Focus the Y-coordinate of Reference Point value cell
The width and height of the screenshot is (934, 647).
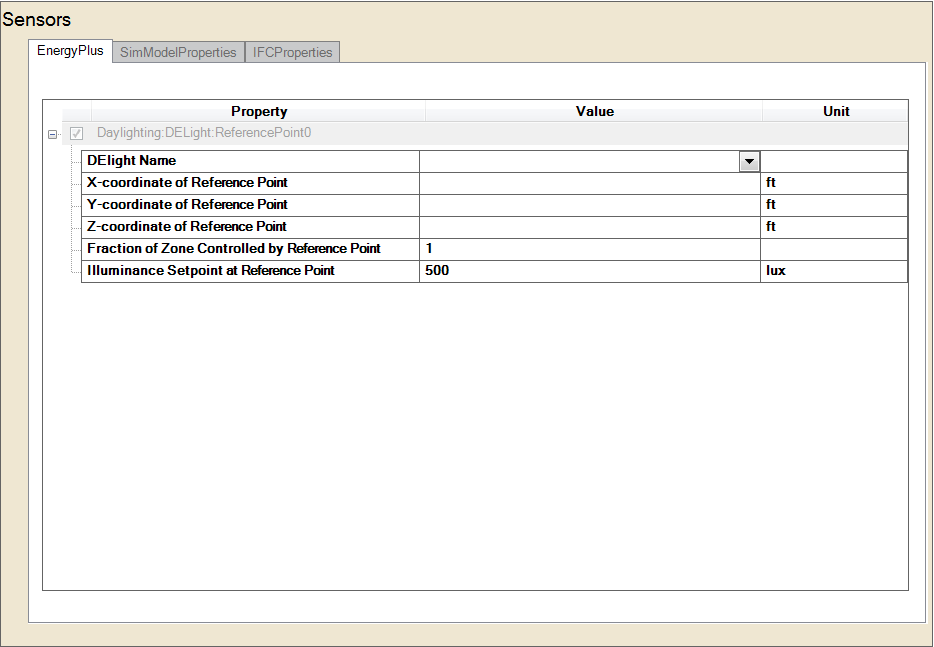coord(589,205)
